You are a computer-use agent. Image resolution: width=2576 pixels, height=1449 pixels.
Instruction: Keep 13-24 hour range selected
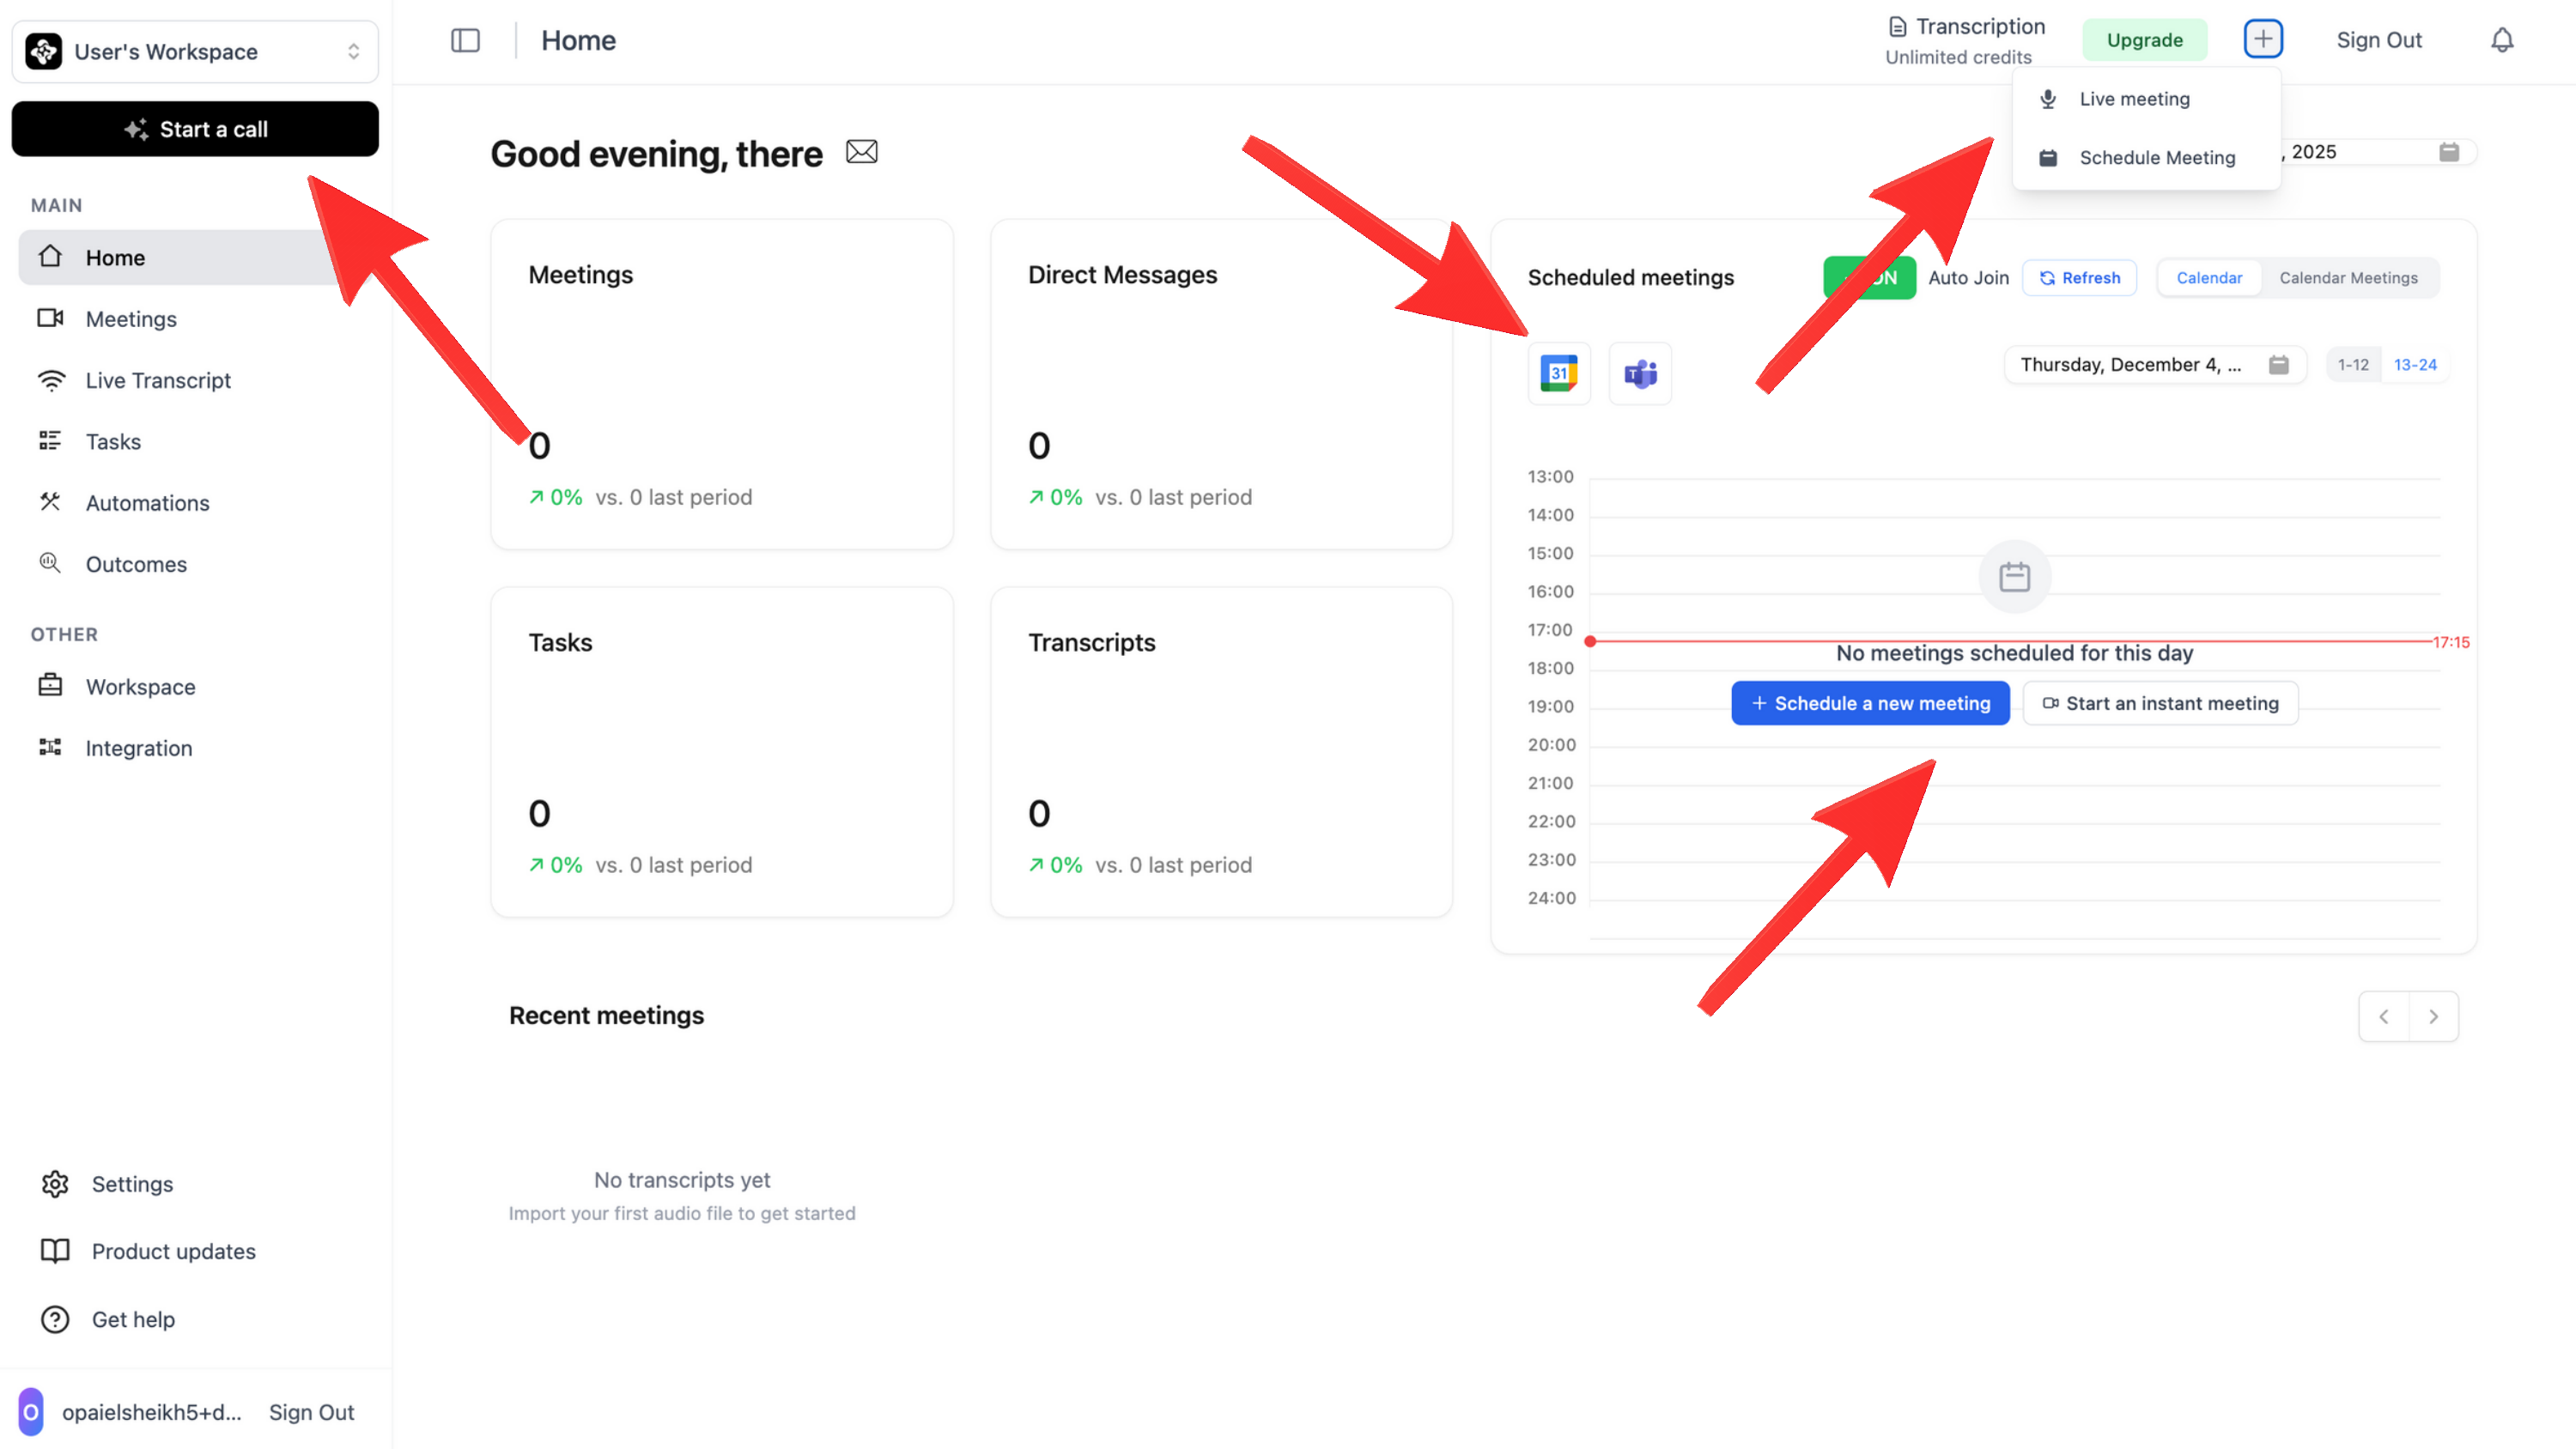(x=2415, y=364)
